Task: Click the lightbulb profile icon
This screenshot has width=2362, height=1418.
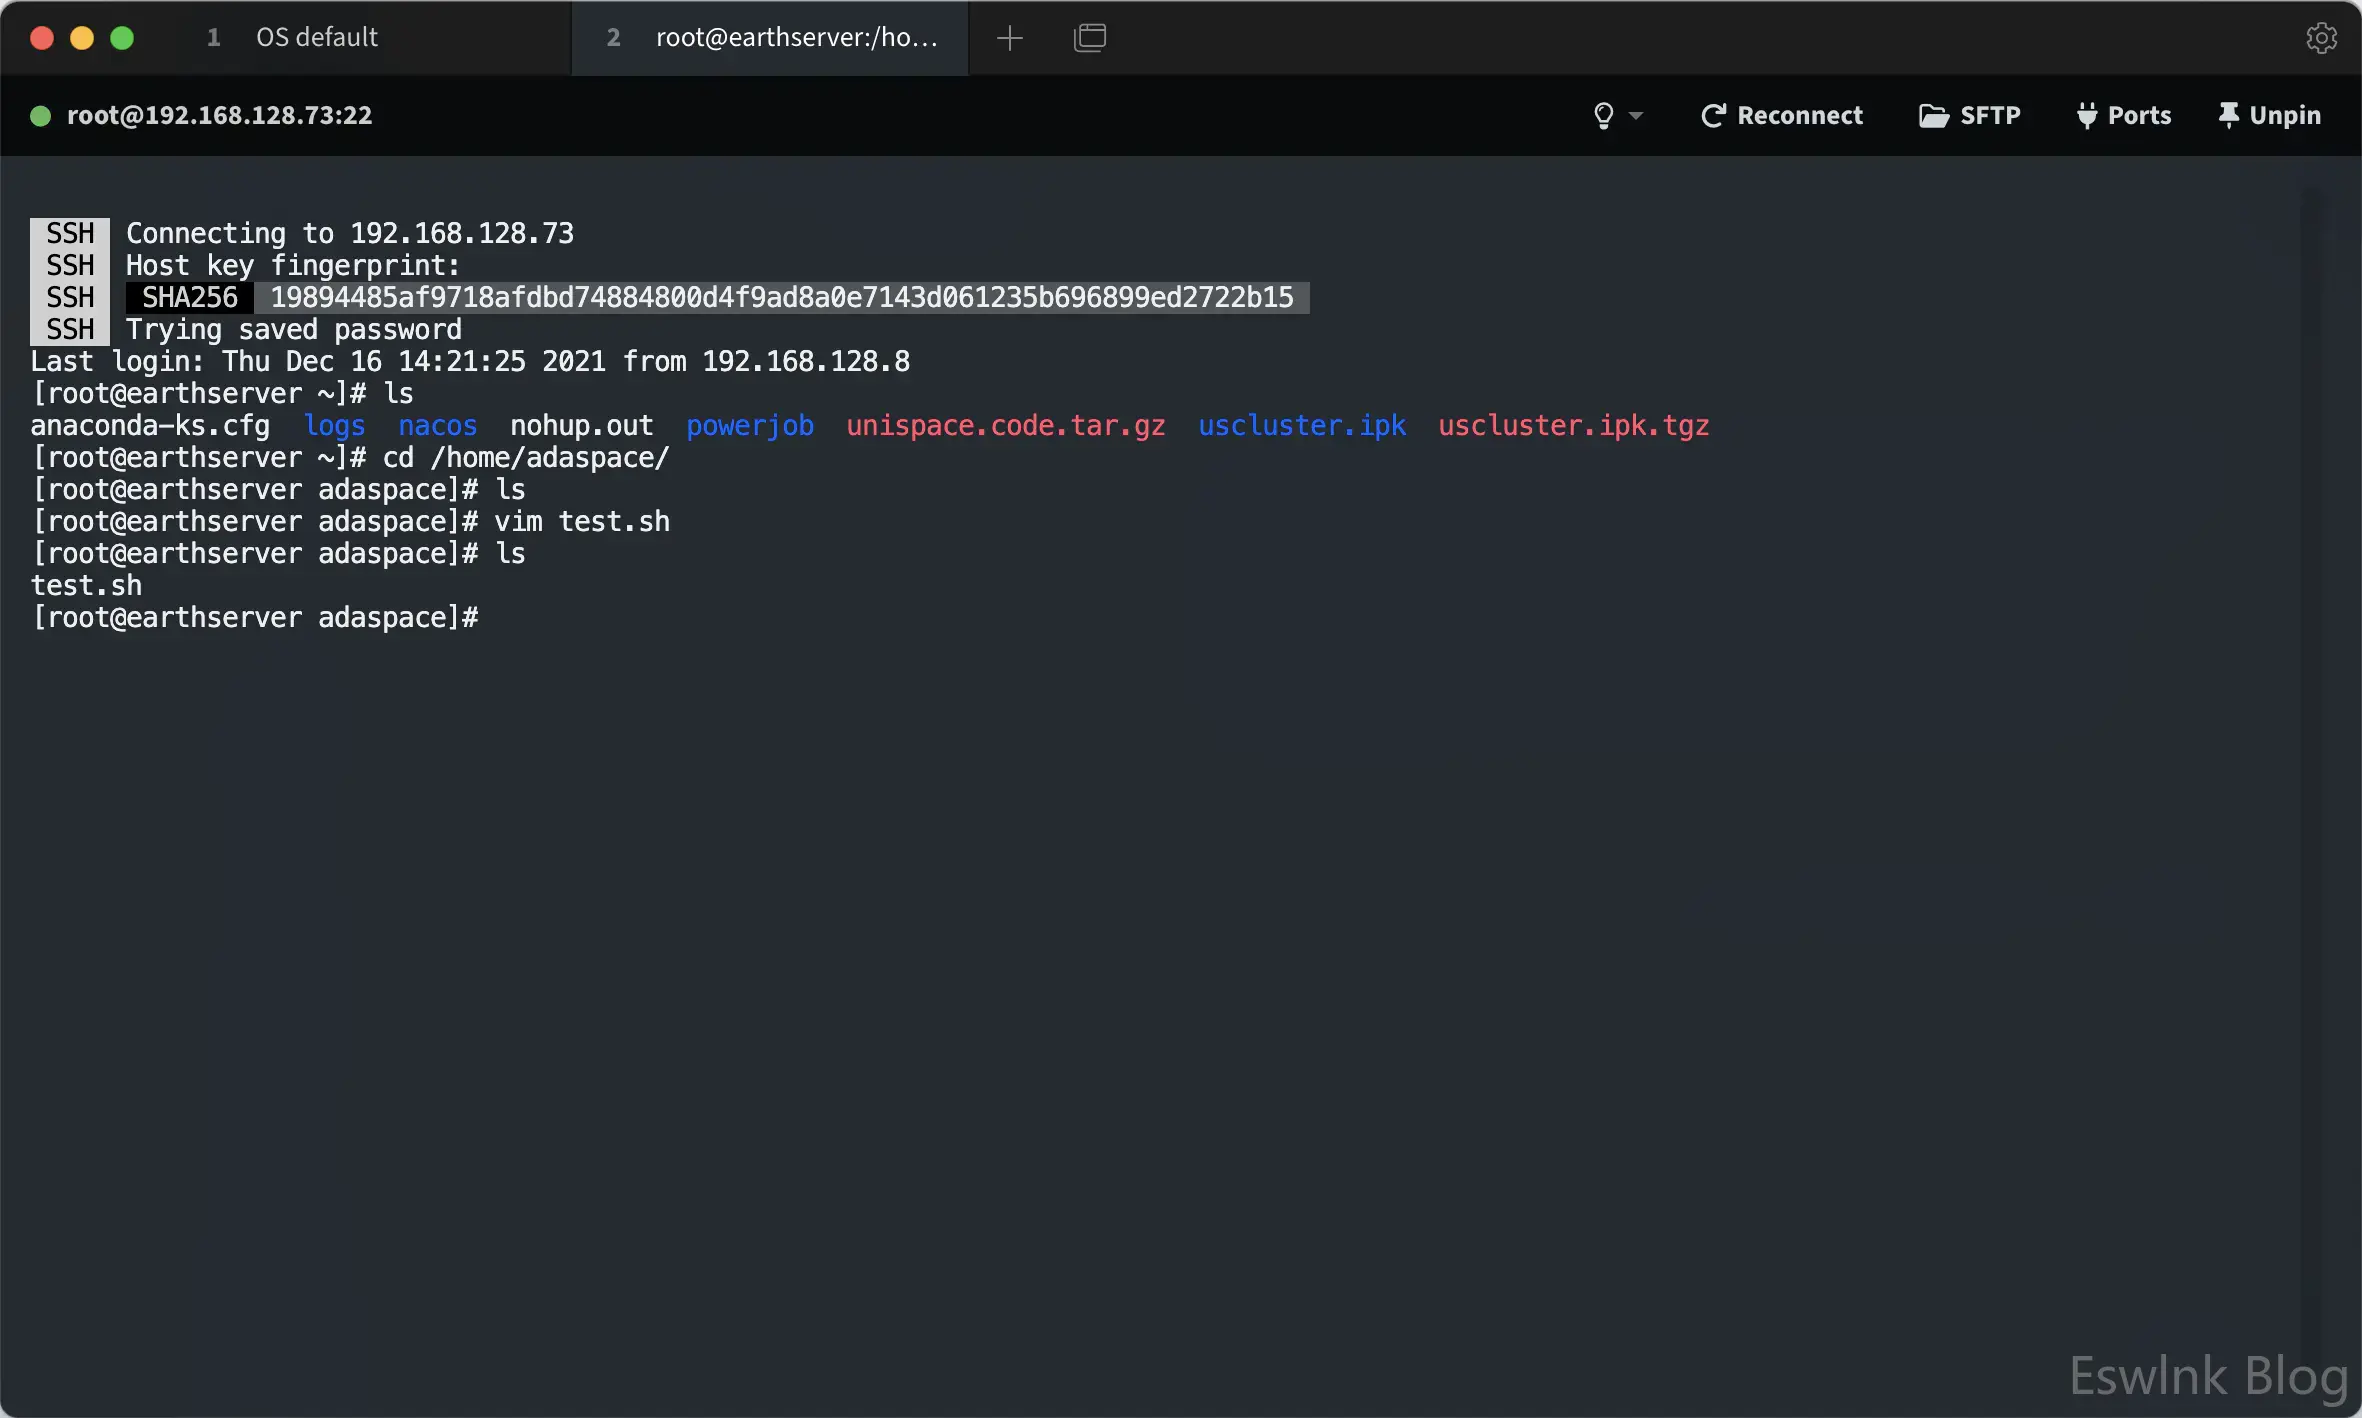Action: click(1603, 116)
